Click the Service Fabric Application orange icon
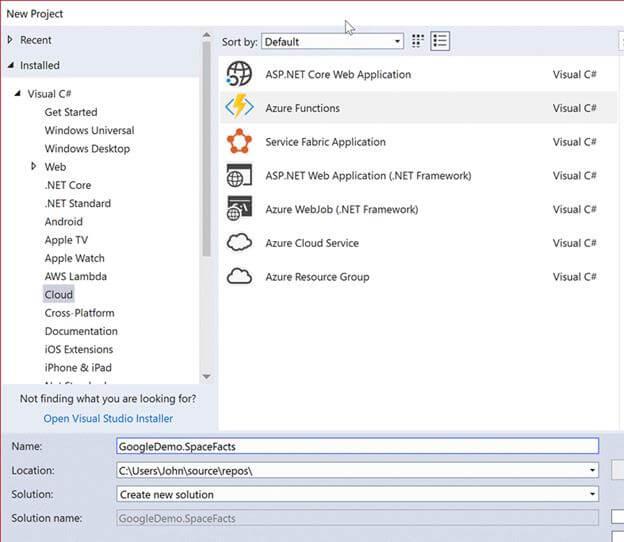 pos(239,141)
